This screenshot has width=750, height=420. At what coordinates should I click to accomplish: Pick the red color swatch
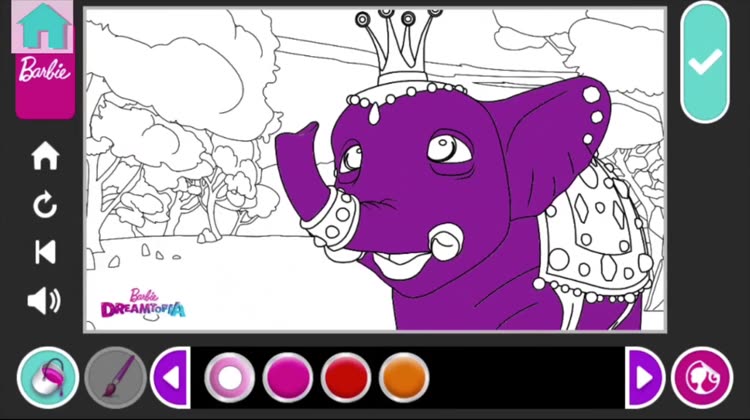pyautogui.click(x=345, y=377)
